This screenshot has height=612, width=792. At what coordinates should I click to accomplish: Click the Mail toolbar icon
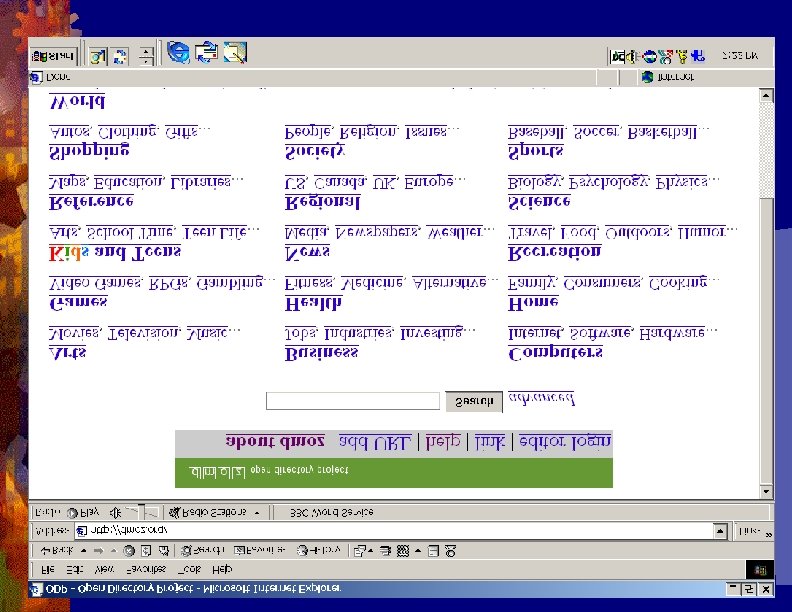click(359, 551)
